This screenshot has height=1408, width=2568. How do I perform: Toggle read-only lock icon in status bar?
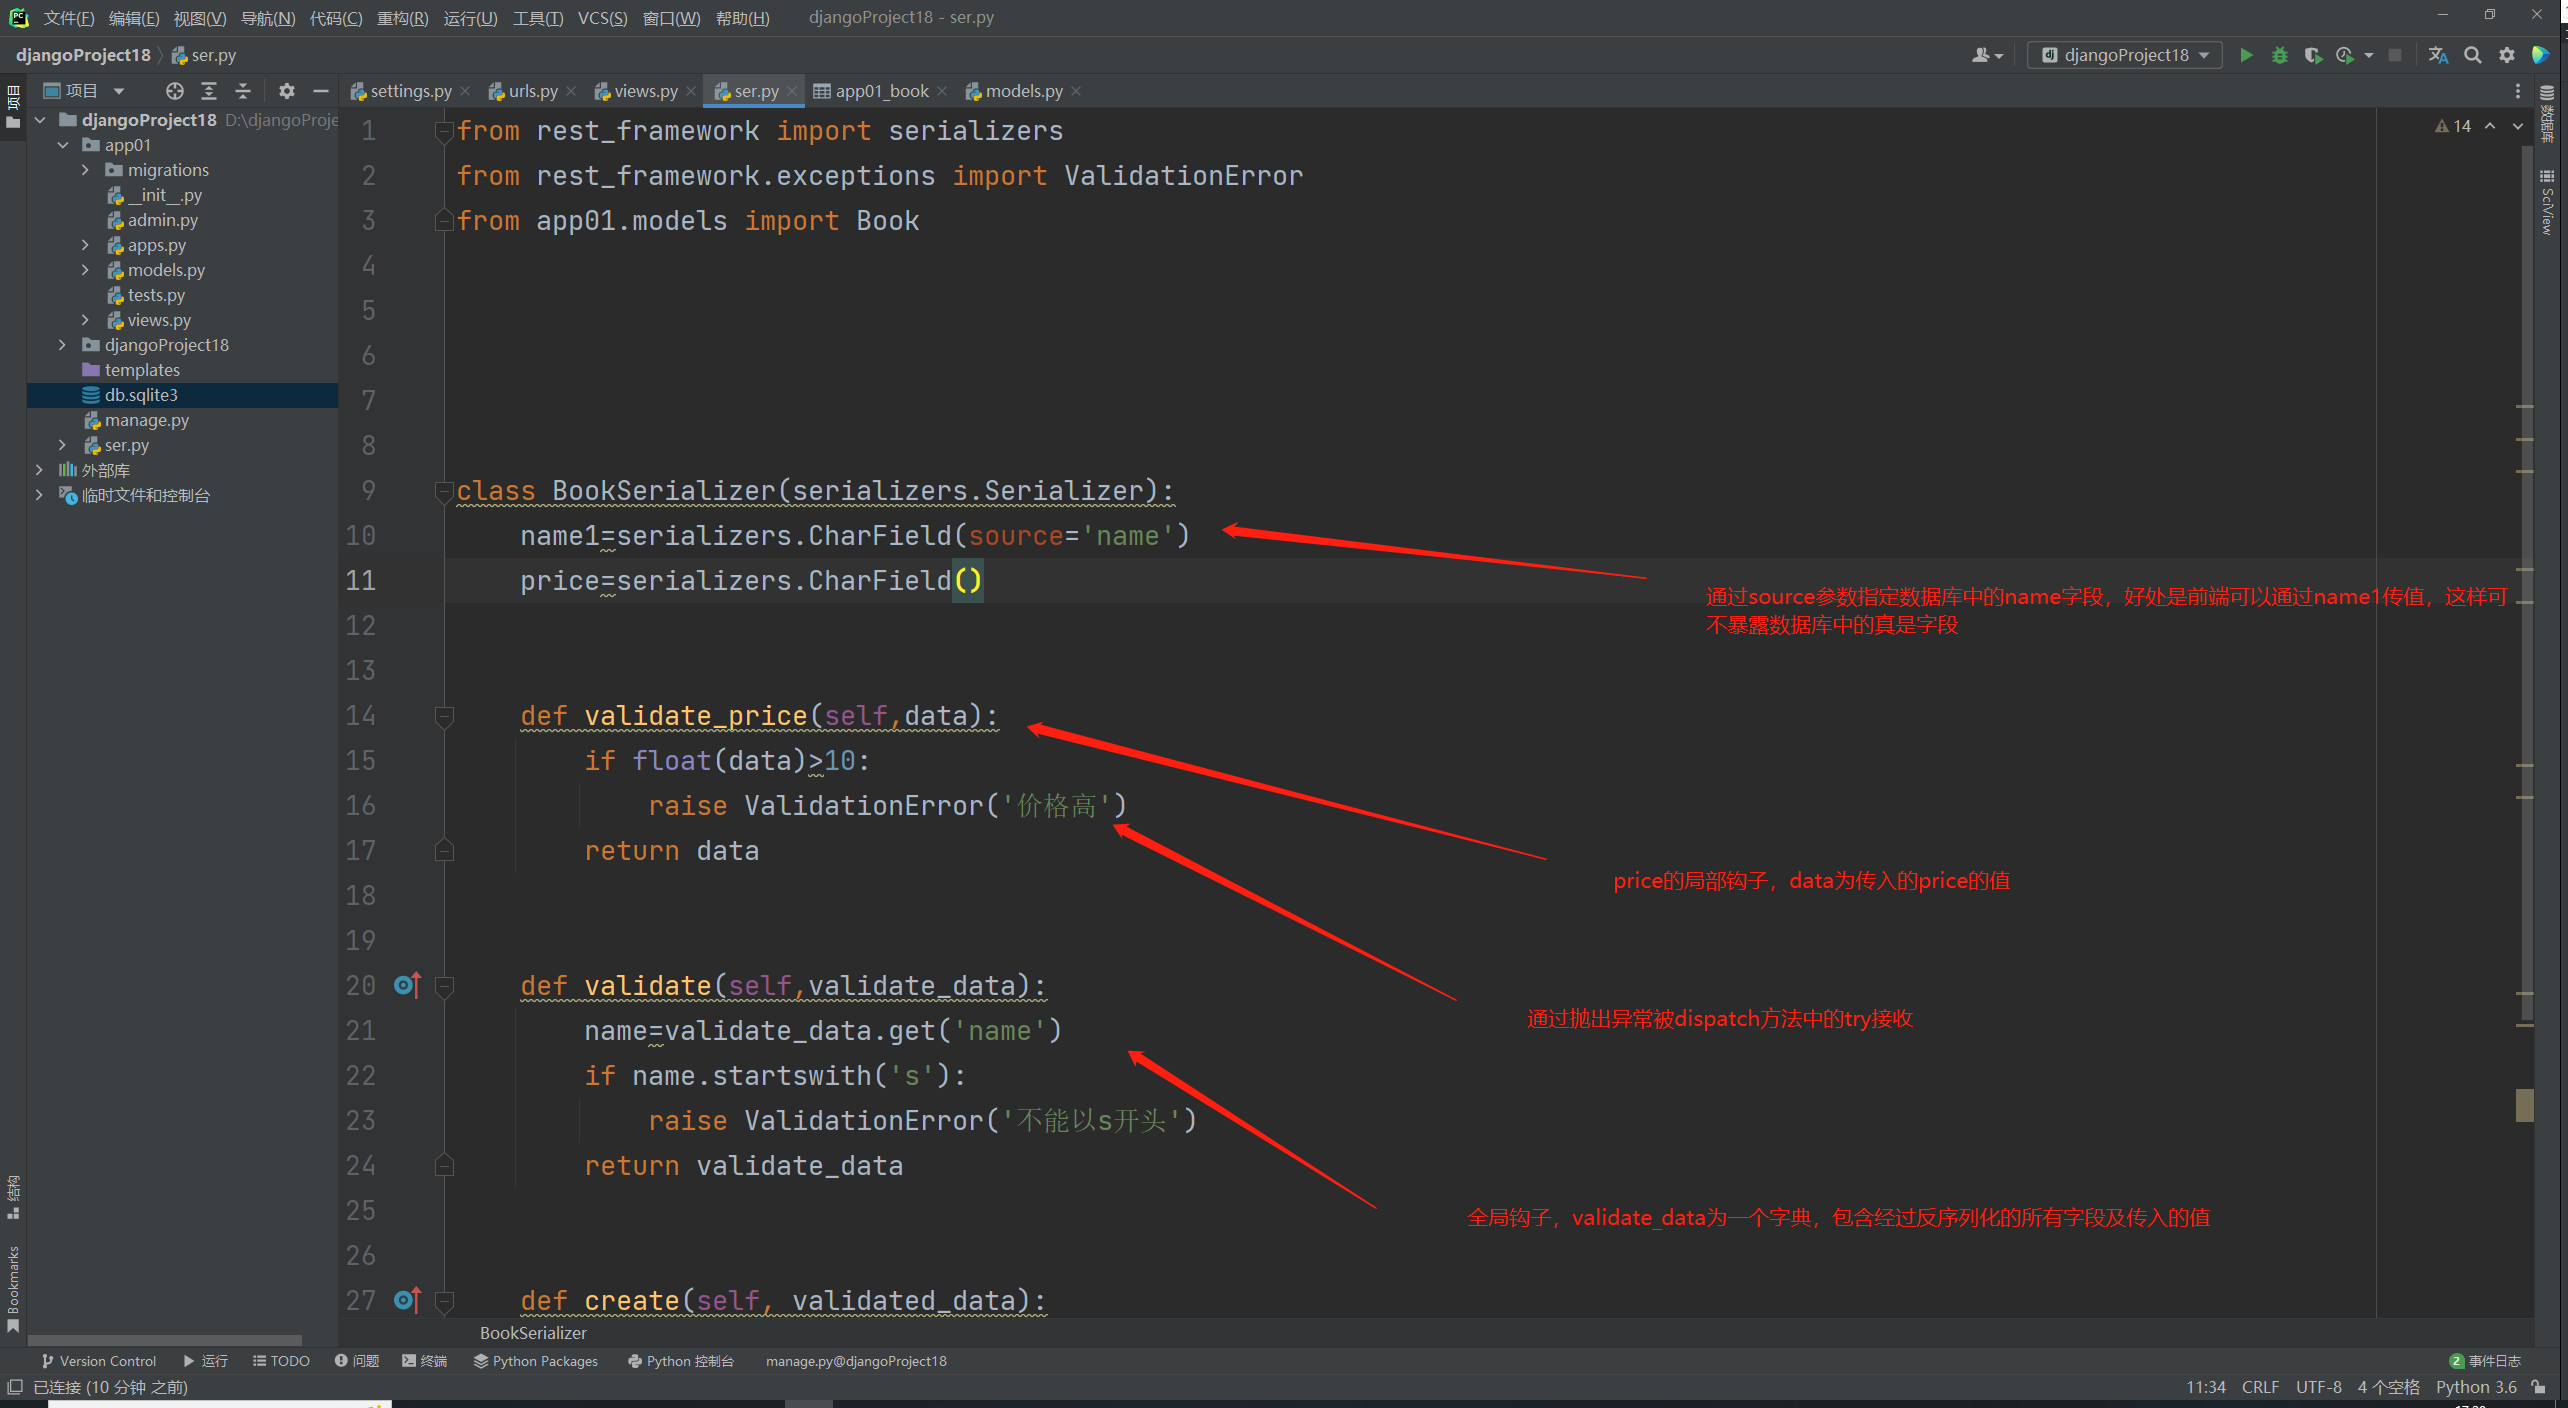click(2538, 1387)
